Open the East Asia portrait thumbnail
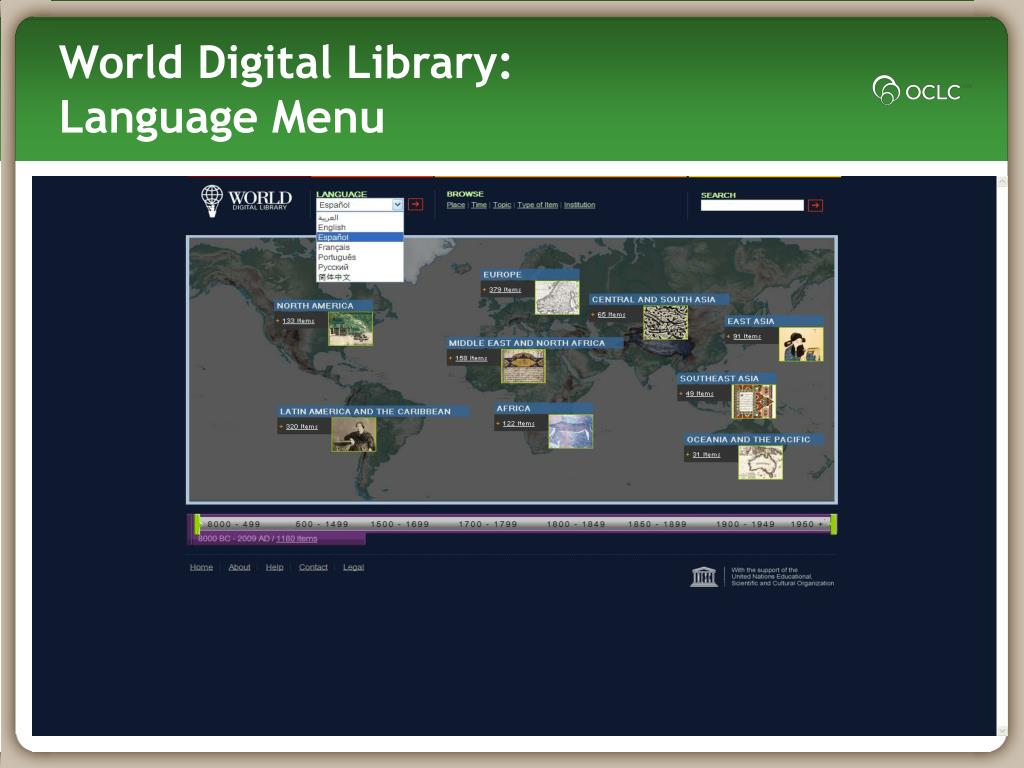 point(801,344)
